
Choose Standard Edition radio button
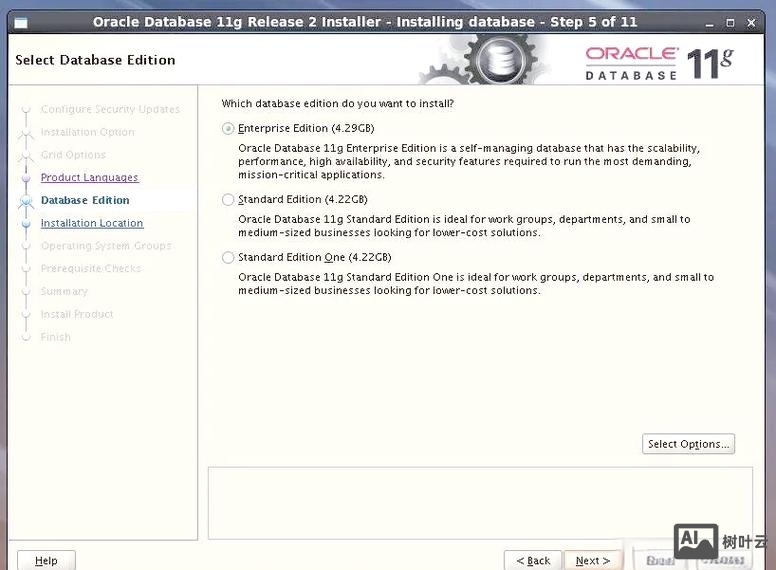228,200
